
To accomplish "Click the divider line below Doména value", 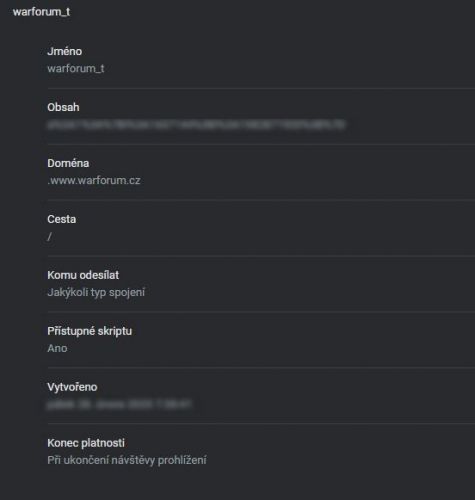I will 261,200.
